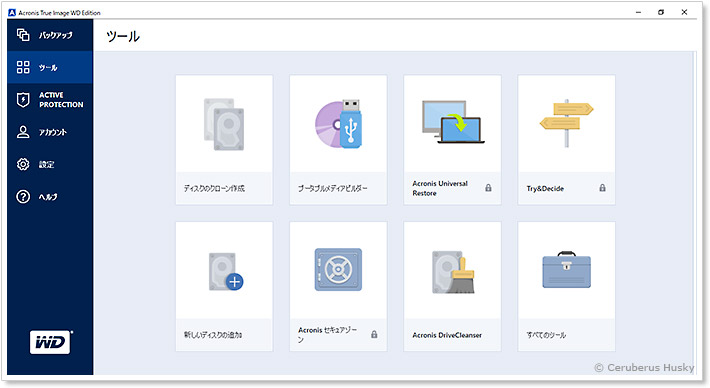This screenshot has height=388, width=710.
Task: Minimize the Acronis window
Action: [x=638, y=12]
